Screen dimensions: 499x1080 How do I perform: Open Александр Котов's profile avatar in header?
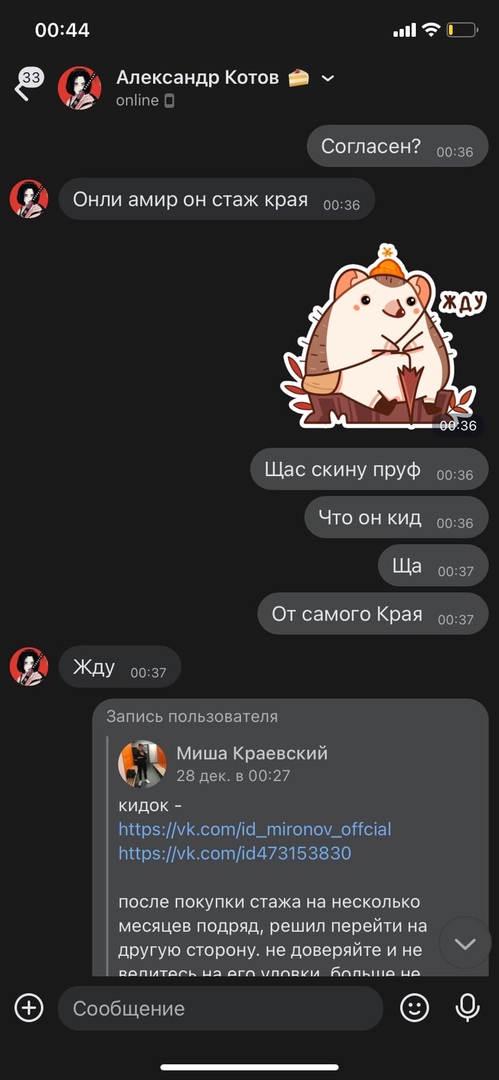pos(80,88)
